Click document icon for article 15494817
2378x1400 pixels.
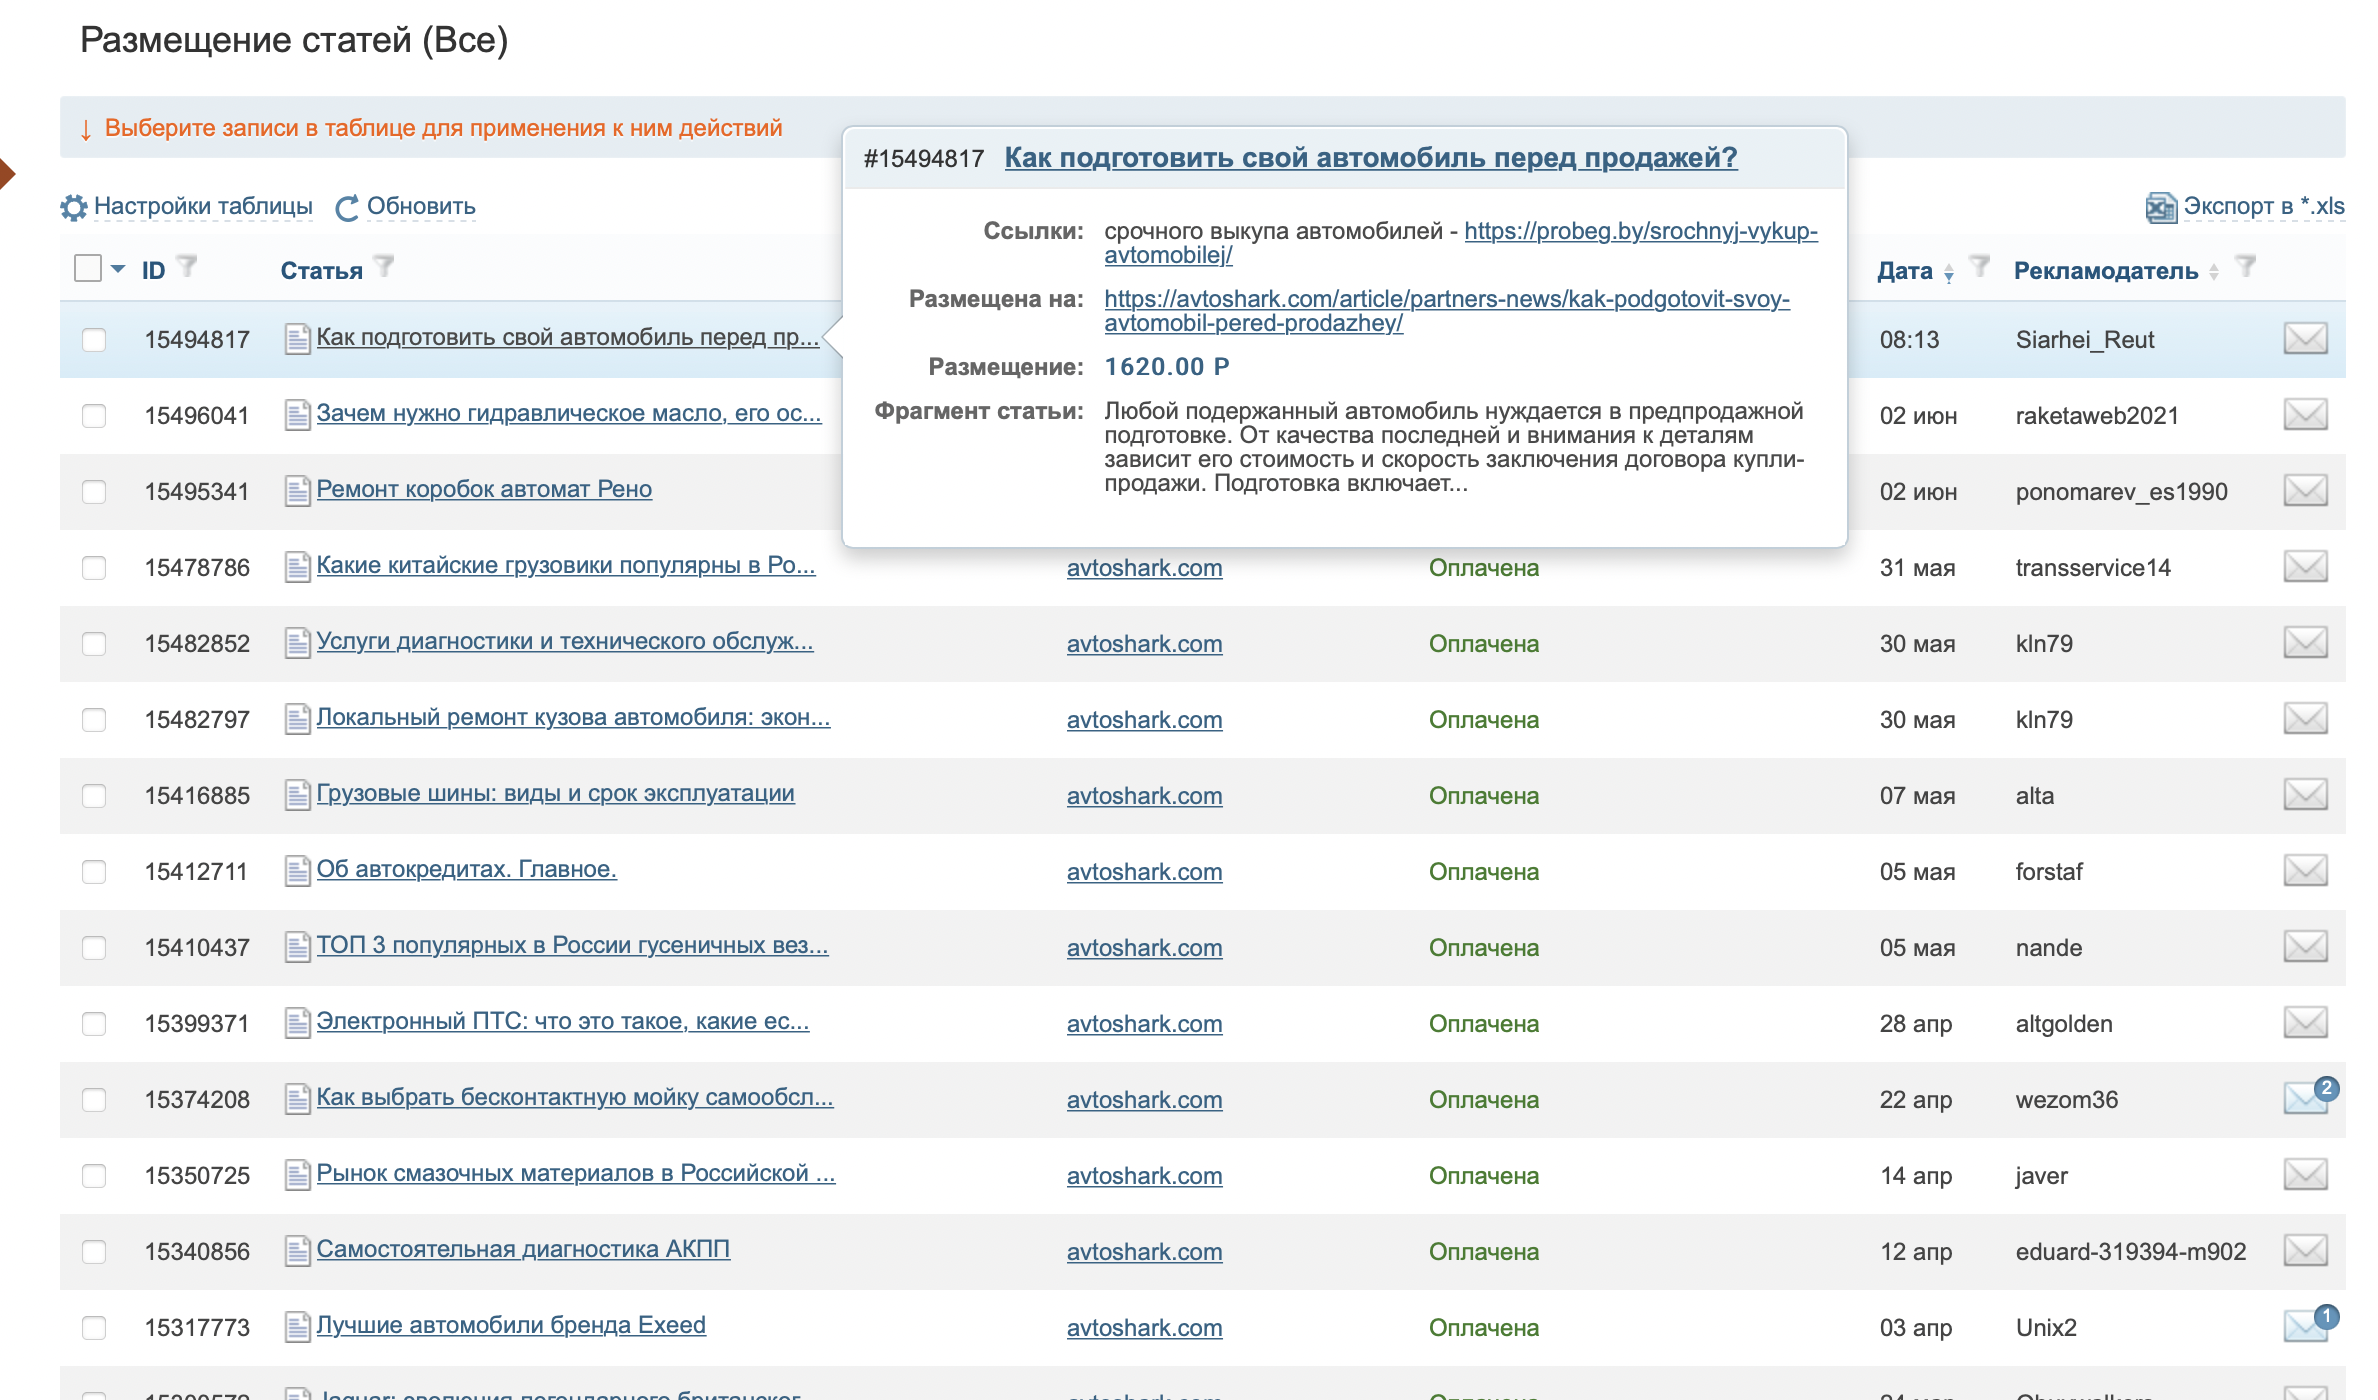297,338
